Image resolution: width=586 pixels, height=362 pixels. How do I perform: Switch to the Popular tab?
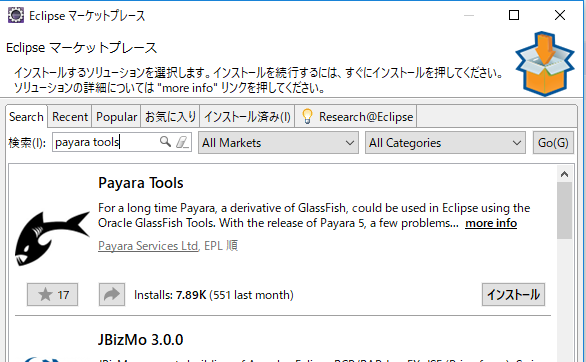pos(117,117)
